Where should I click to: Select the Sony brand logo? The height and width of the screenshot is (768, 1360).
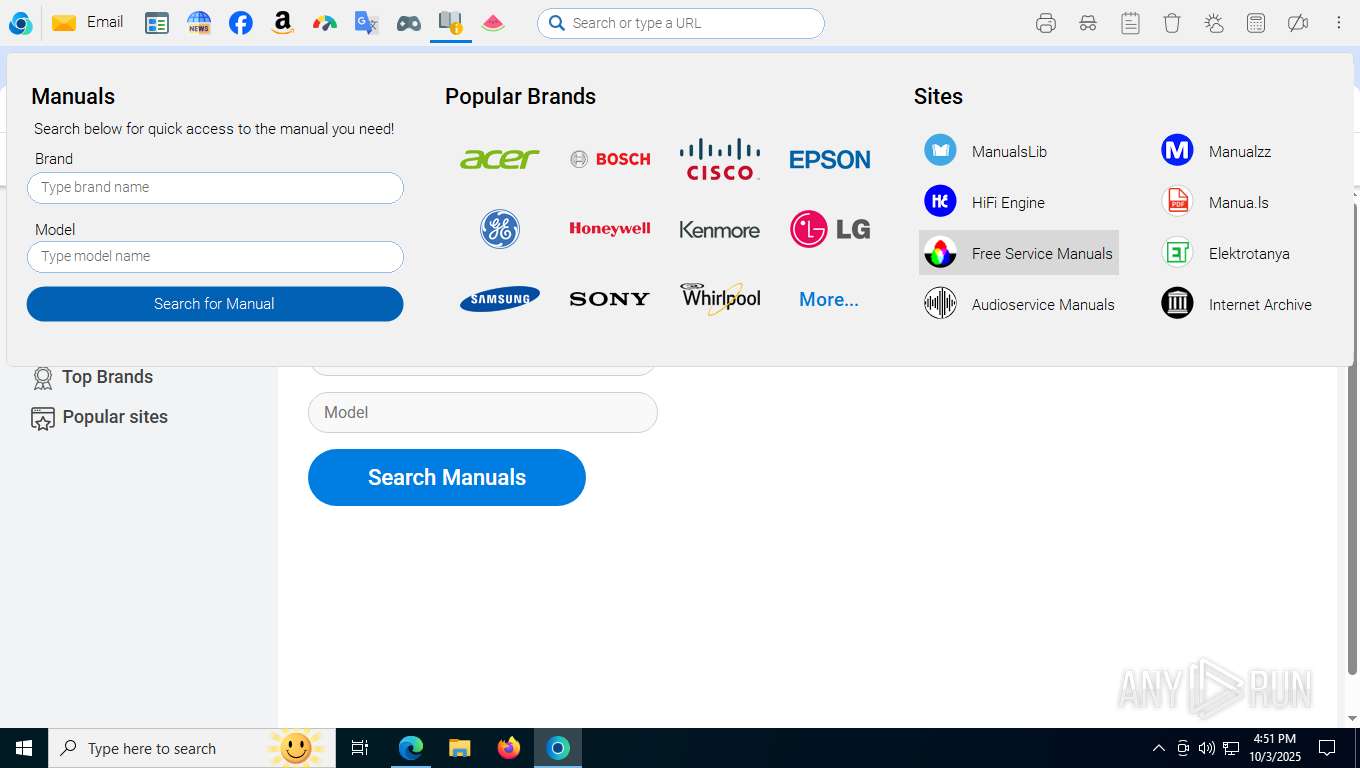point(610,299)
